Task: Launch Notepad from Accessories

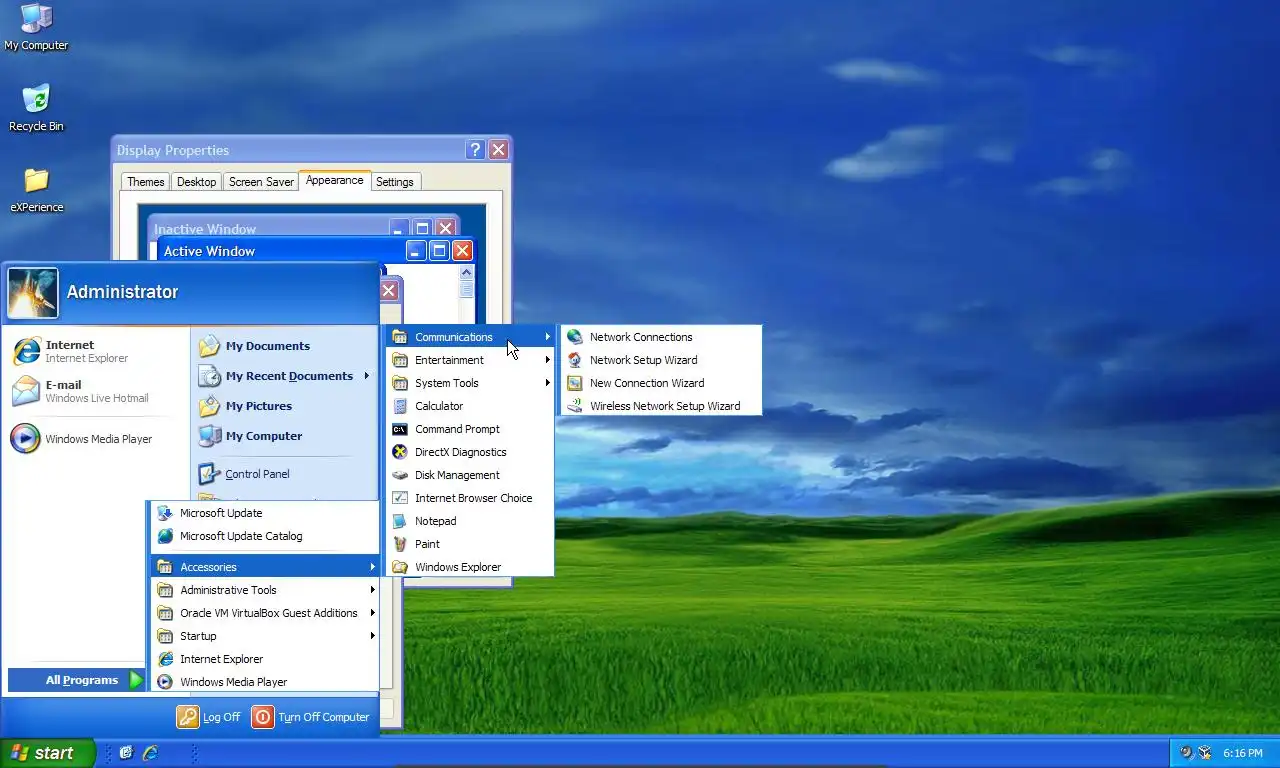Action: click(x=470, y=521)
